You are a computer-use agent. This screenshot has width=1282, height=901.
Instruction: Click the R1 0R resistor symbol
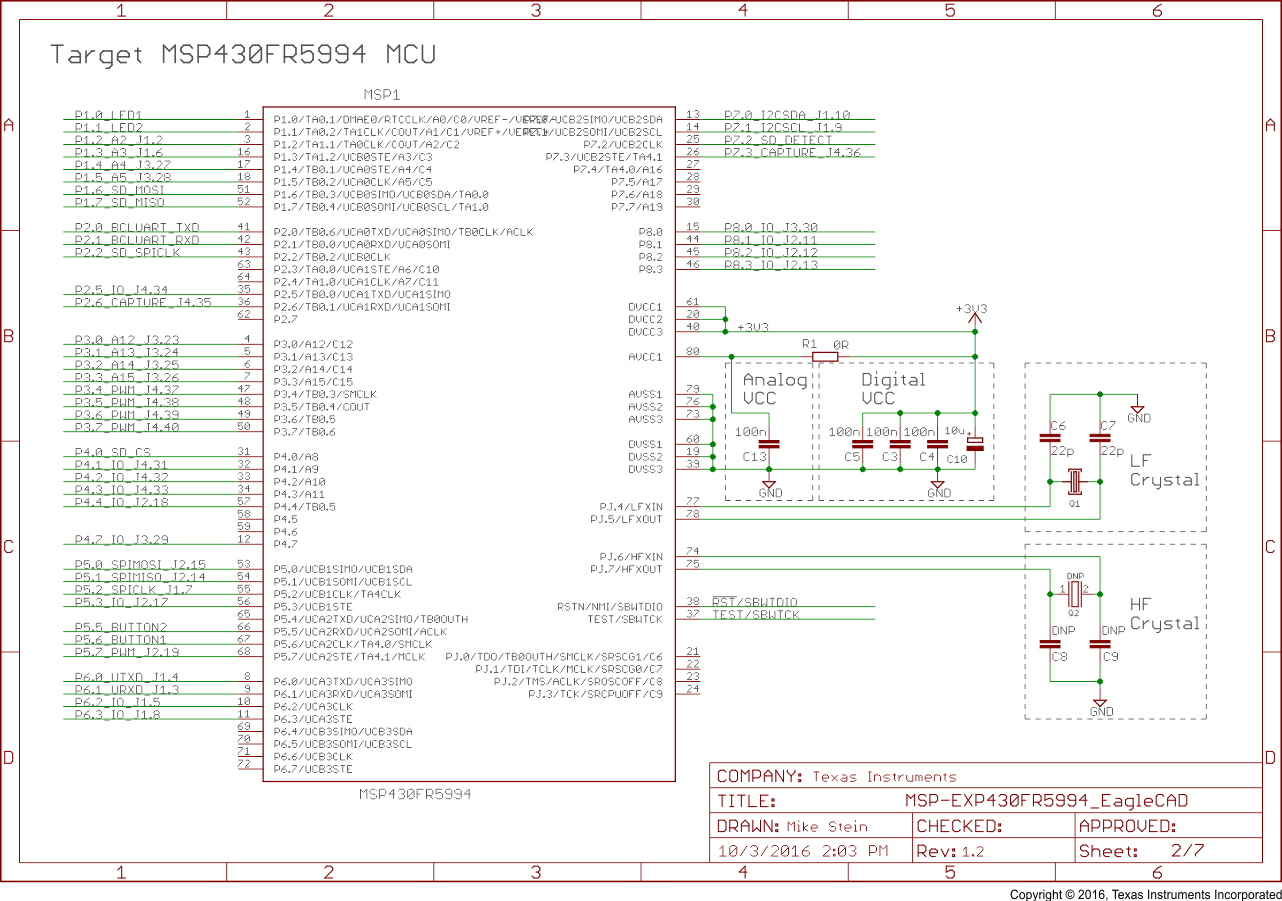[x=825, y=356]
